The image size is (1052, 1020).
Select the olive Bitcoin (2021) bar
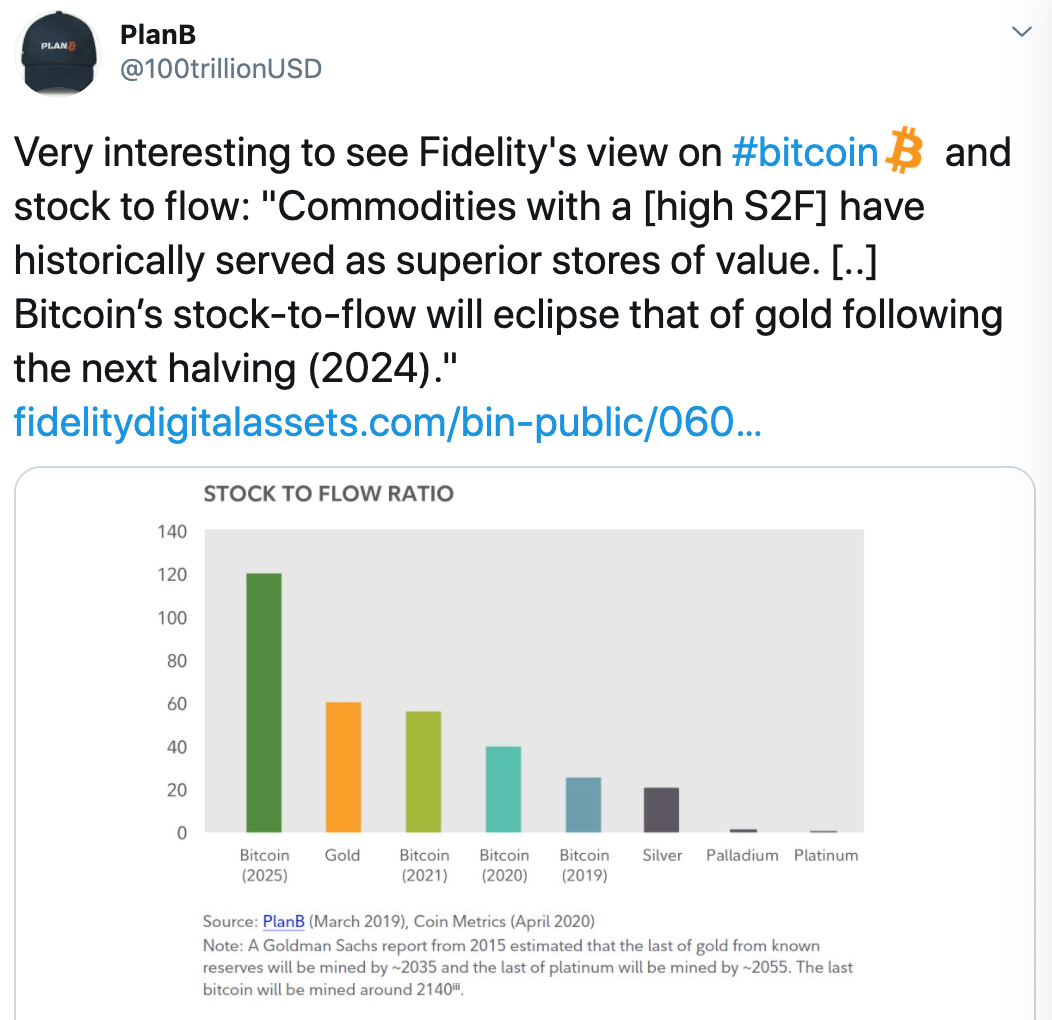pos(423,772)
